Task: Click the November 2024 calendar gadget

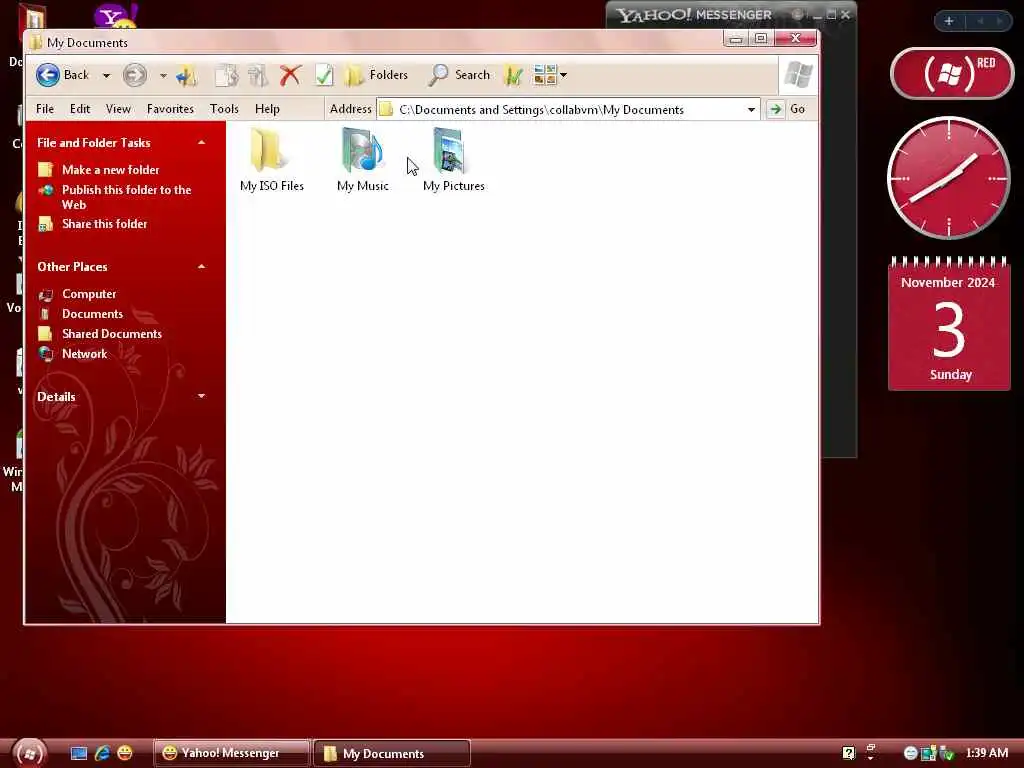Action: coord(950,325)
